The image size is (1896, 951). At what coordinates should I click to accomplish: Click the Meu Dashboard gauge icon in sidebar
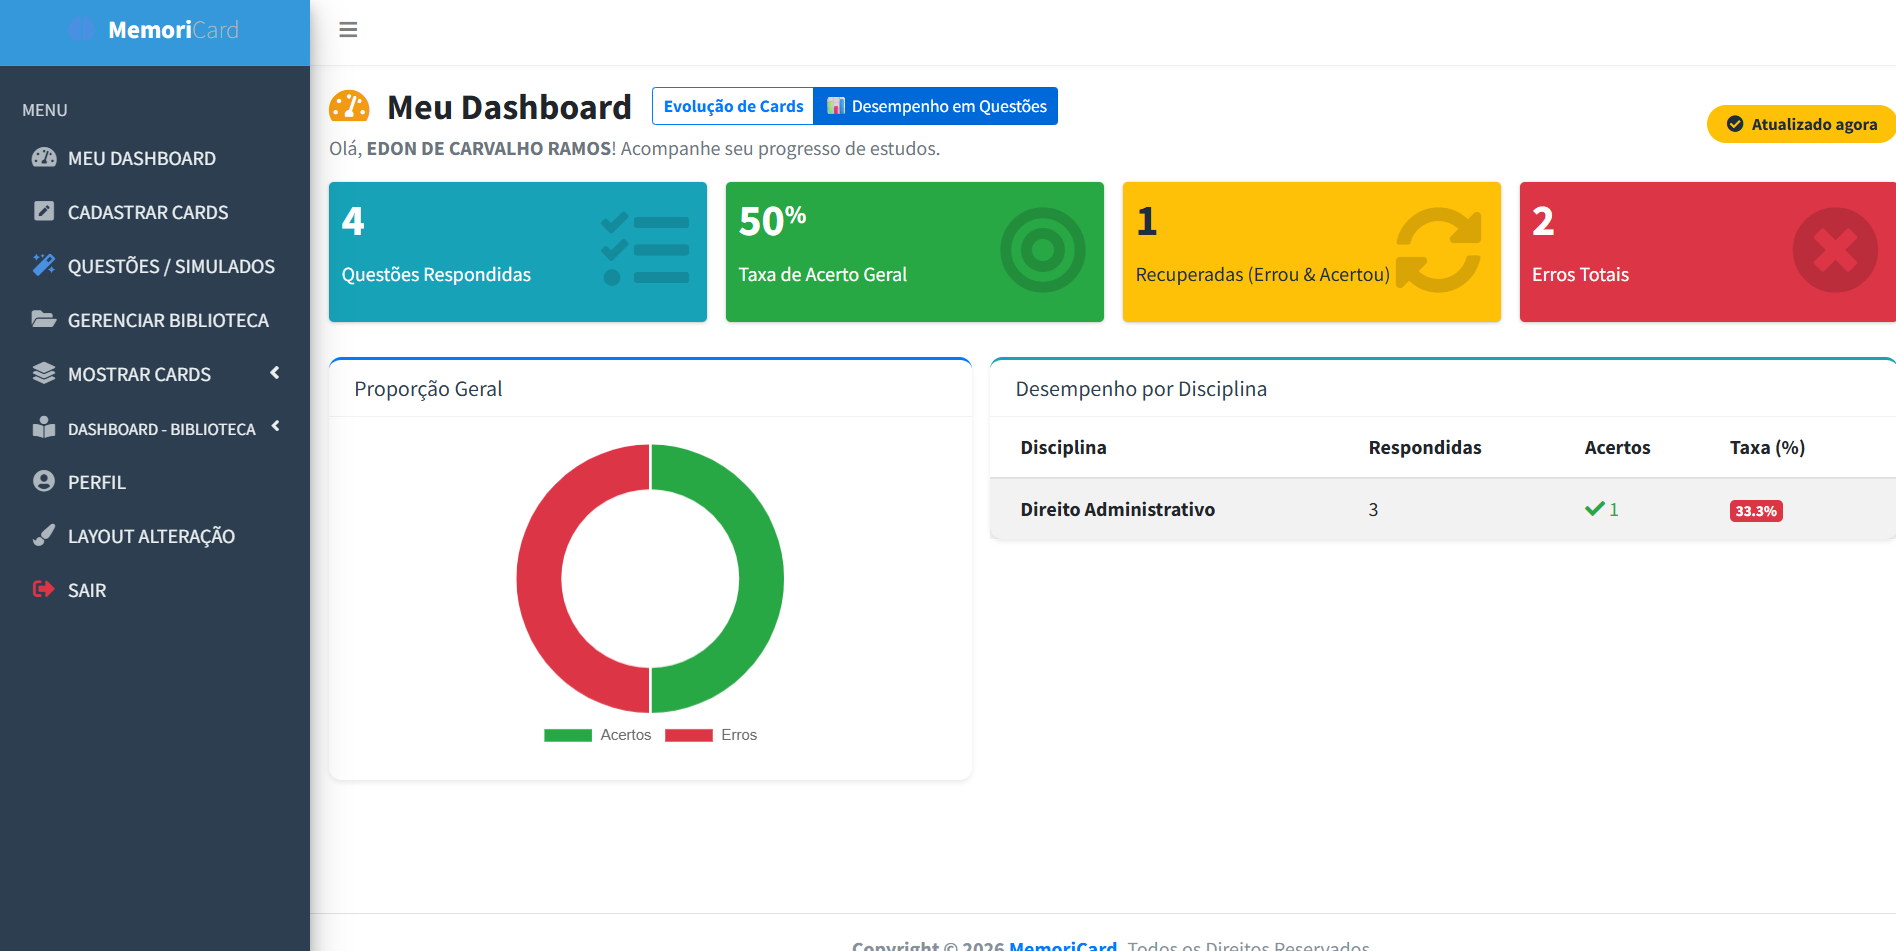click(44, 158)
